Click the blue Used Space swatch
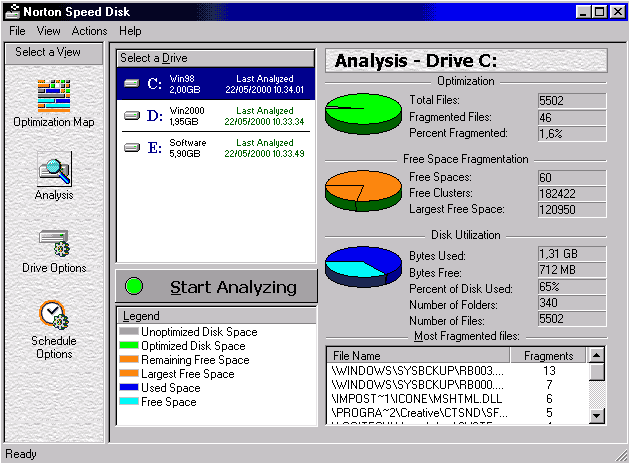The height and width of the screenshot is (463, 629). [129, 387]
